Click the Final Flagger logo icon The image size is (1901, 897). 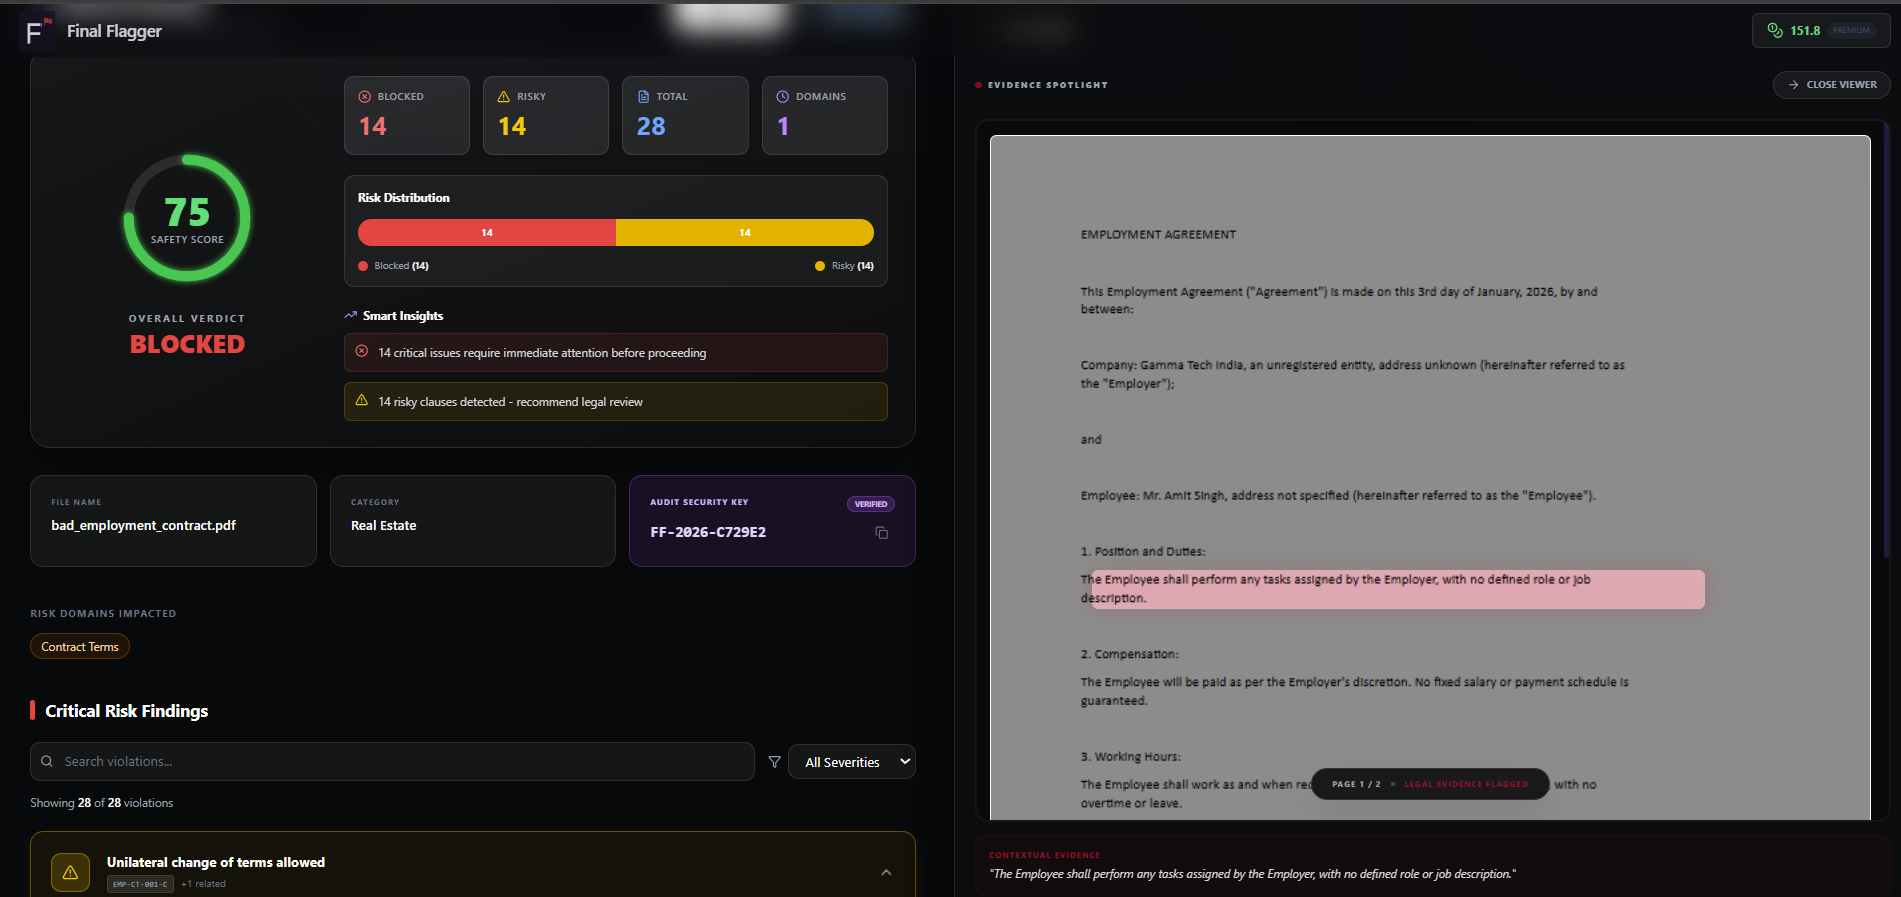tap(36, 32)
